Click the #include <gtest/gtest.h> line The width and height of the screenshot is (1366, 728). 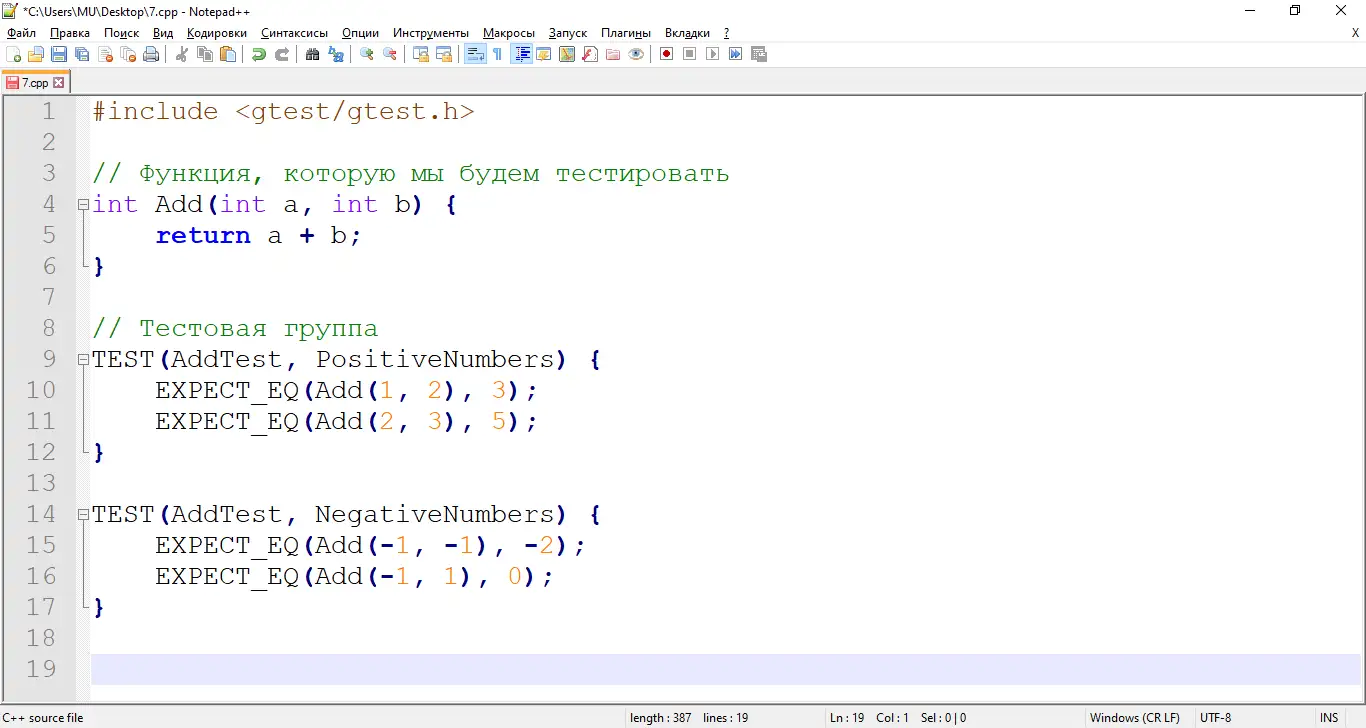[x=283, y=111]
